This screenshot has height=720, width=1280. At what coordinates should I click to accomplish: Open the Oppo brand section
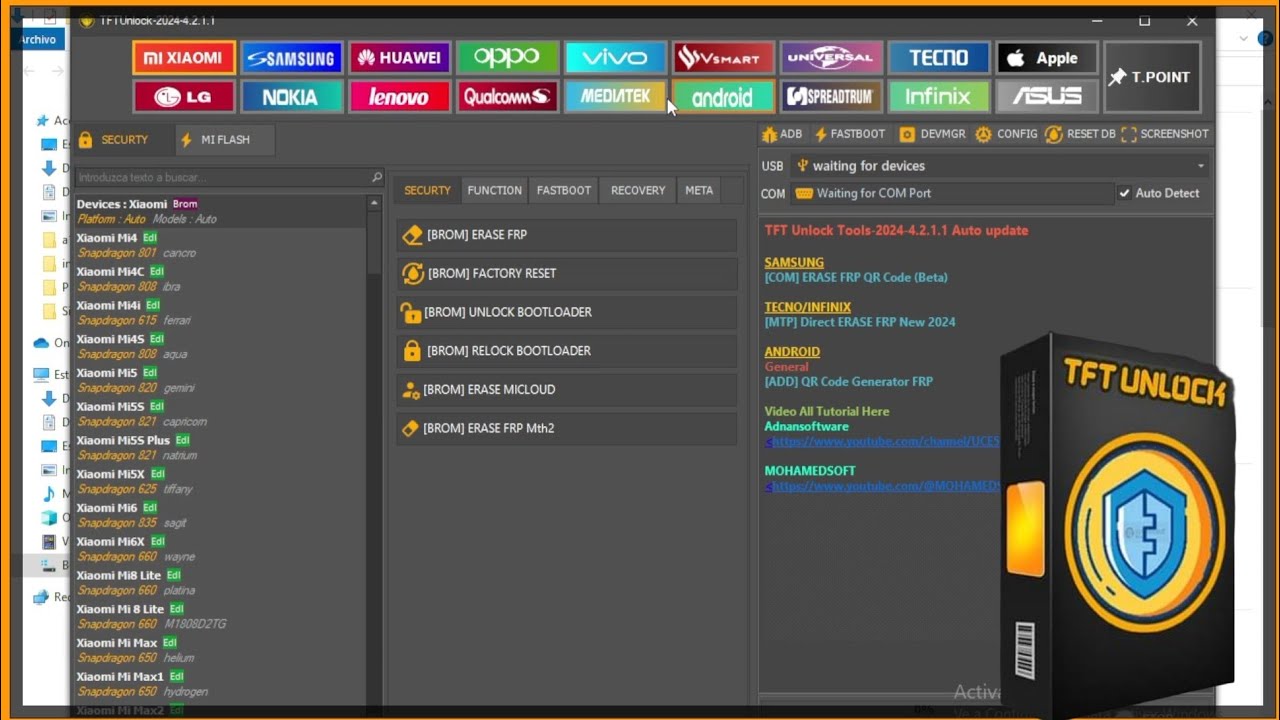tap(507, 58)
